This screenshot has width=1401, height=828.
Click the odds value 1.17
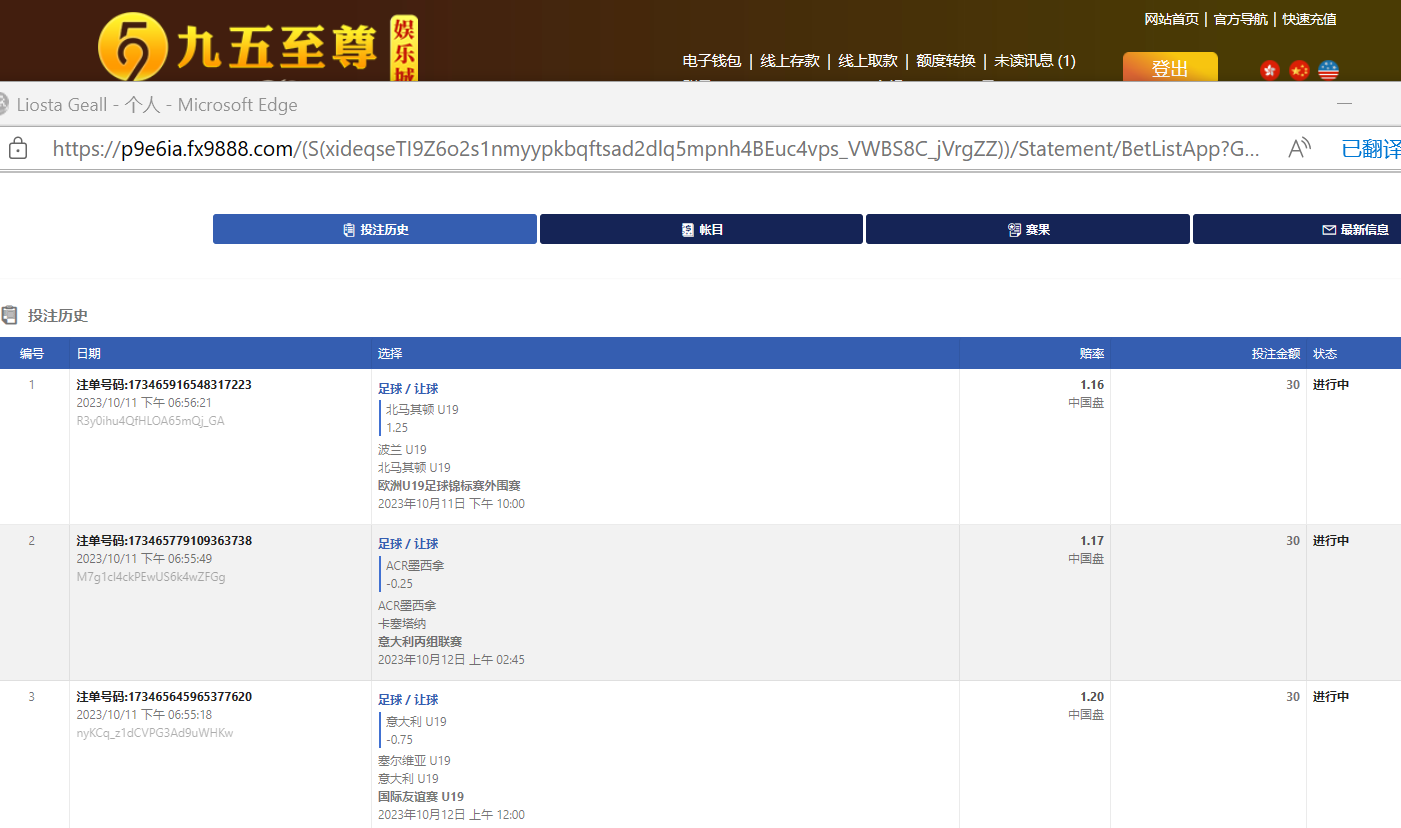(x=1092, y=541)
